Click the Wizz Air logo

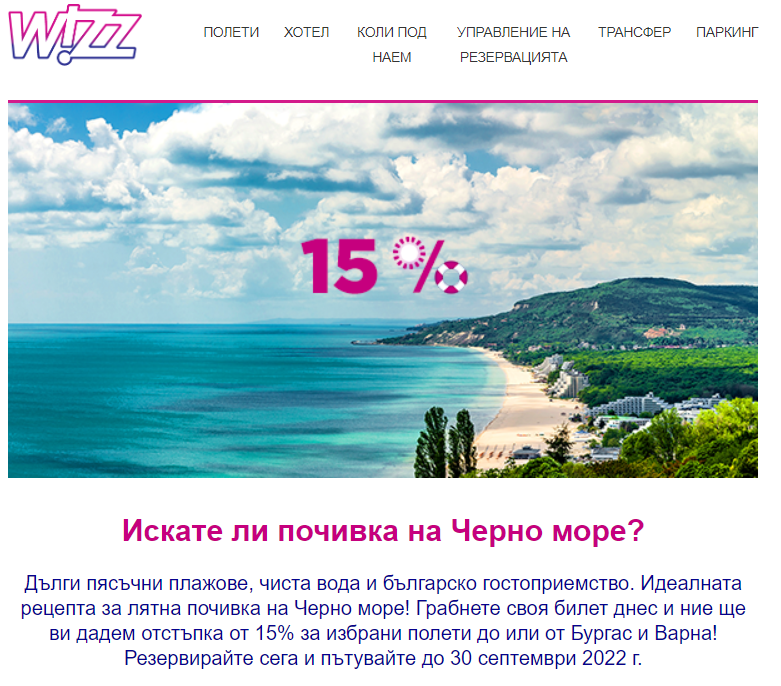[75, 34]
